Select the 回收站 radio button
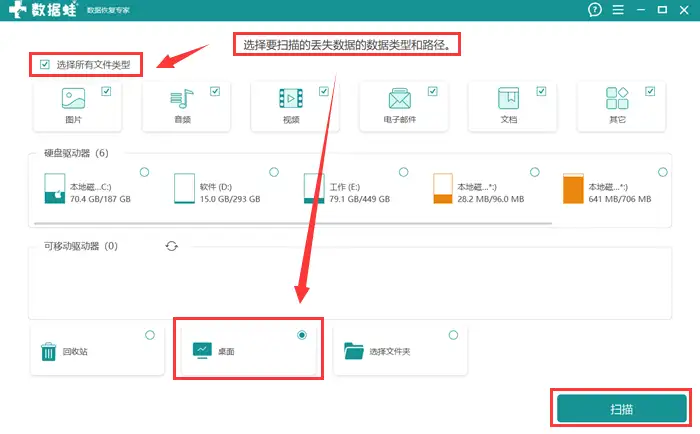 [150, 335]
